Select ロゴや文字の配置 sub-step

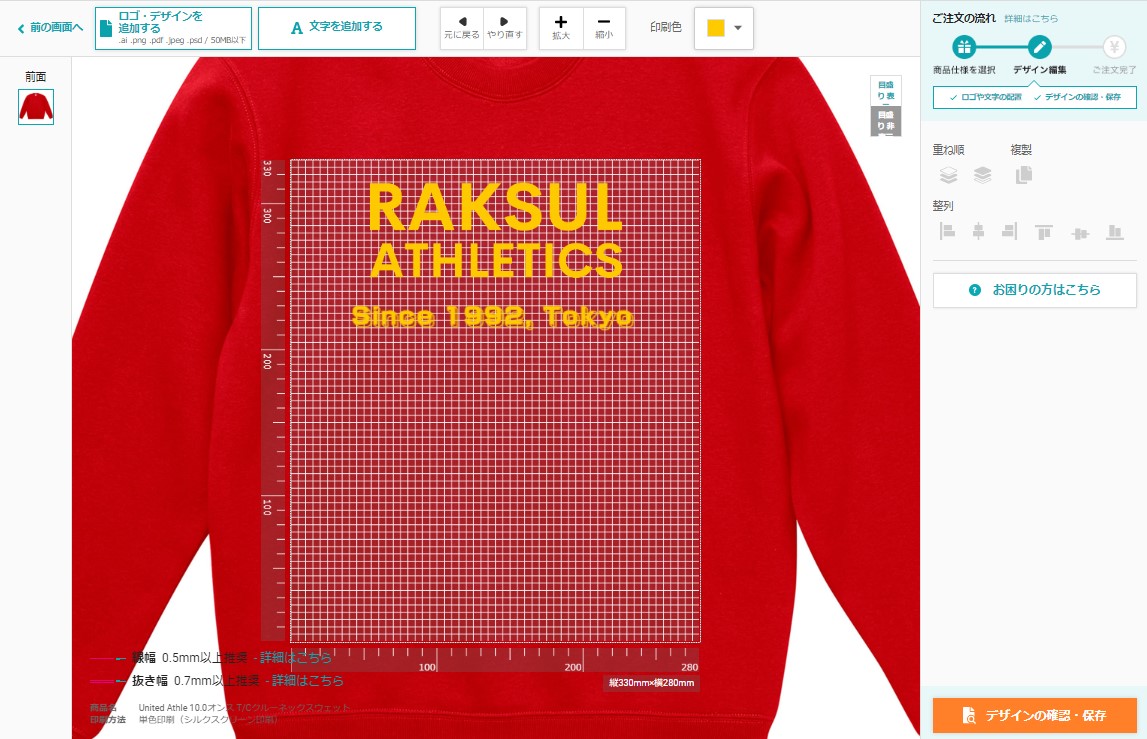pos(985,97)
